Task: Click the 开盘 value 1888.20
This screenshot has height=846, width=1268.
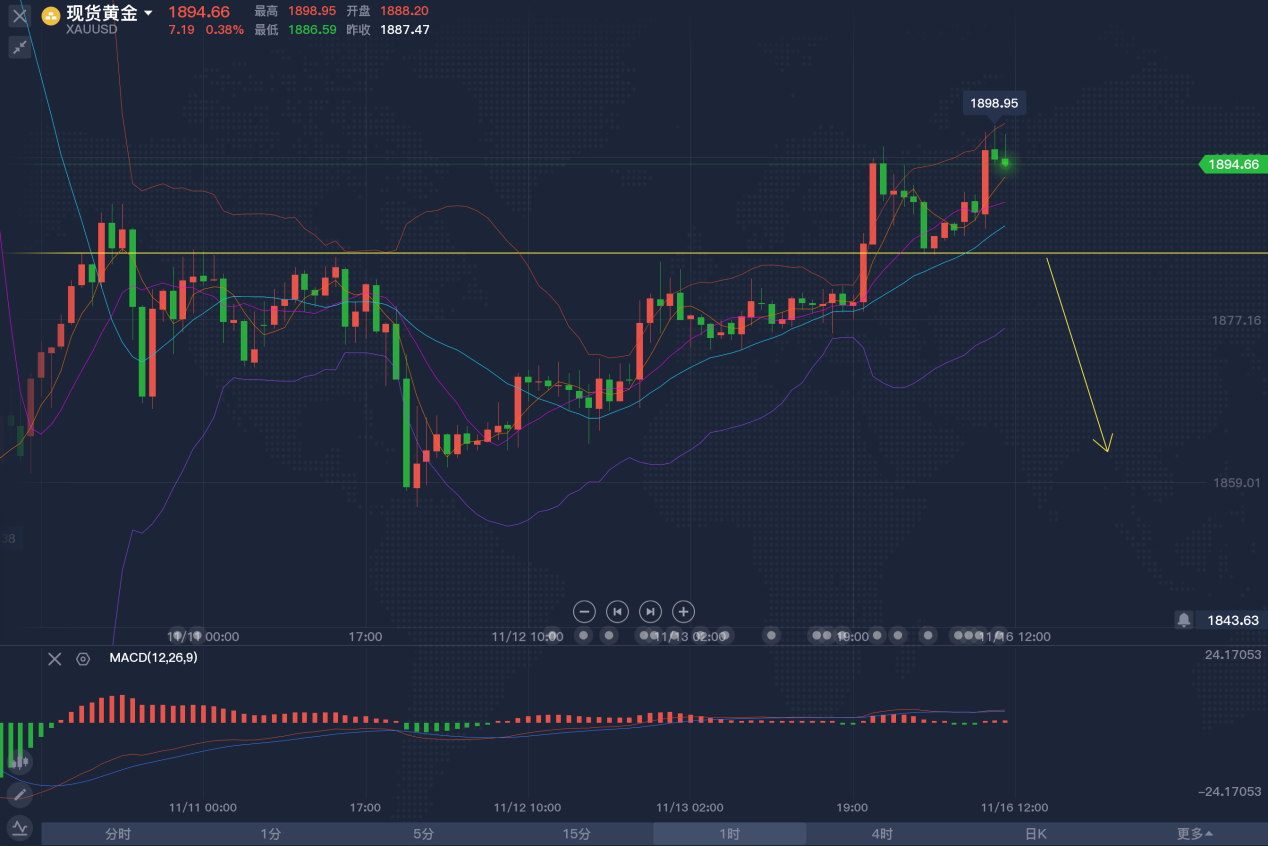Action: pos(404,11)
